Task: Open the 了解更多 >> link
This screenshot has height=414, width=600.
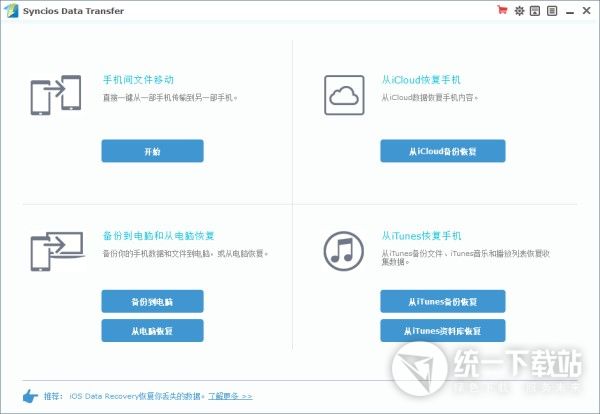Action: [x=230, y=396]
